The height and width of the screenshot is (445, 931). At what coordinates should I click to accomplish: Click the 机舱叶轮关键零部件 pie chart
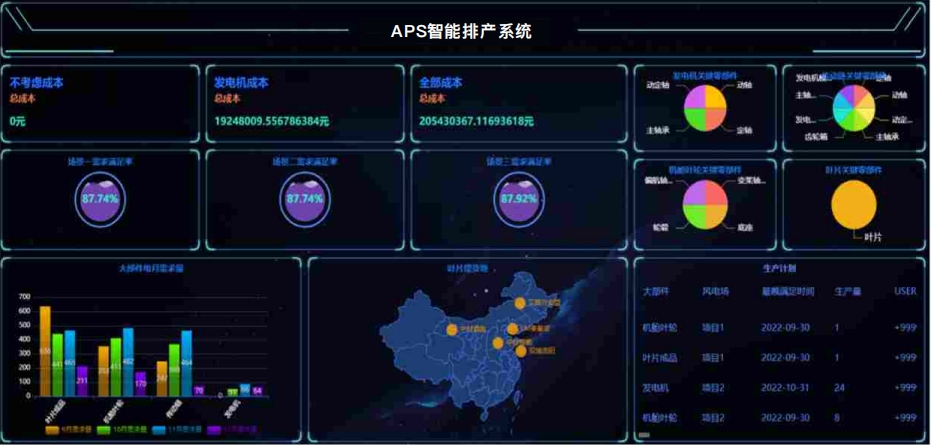pos(705,205)
